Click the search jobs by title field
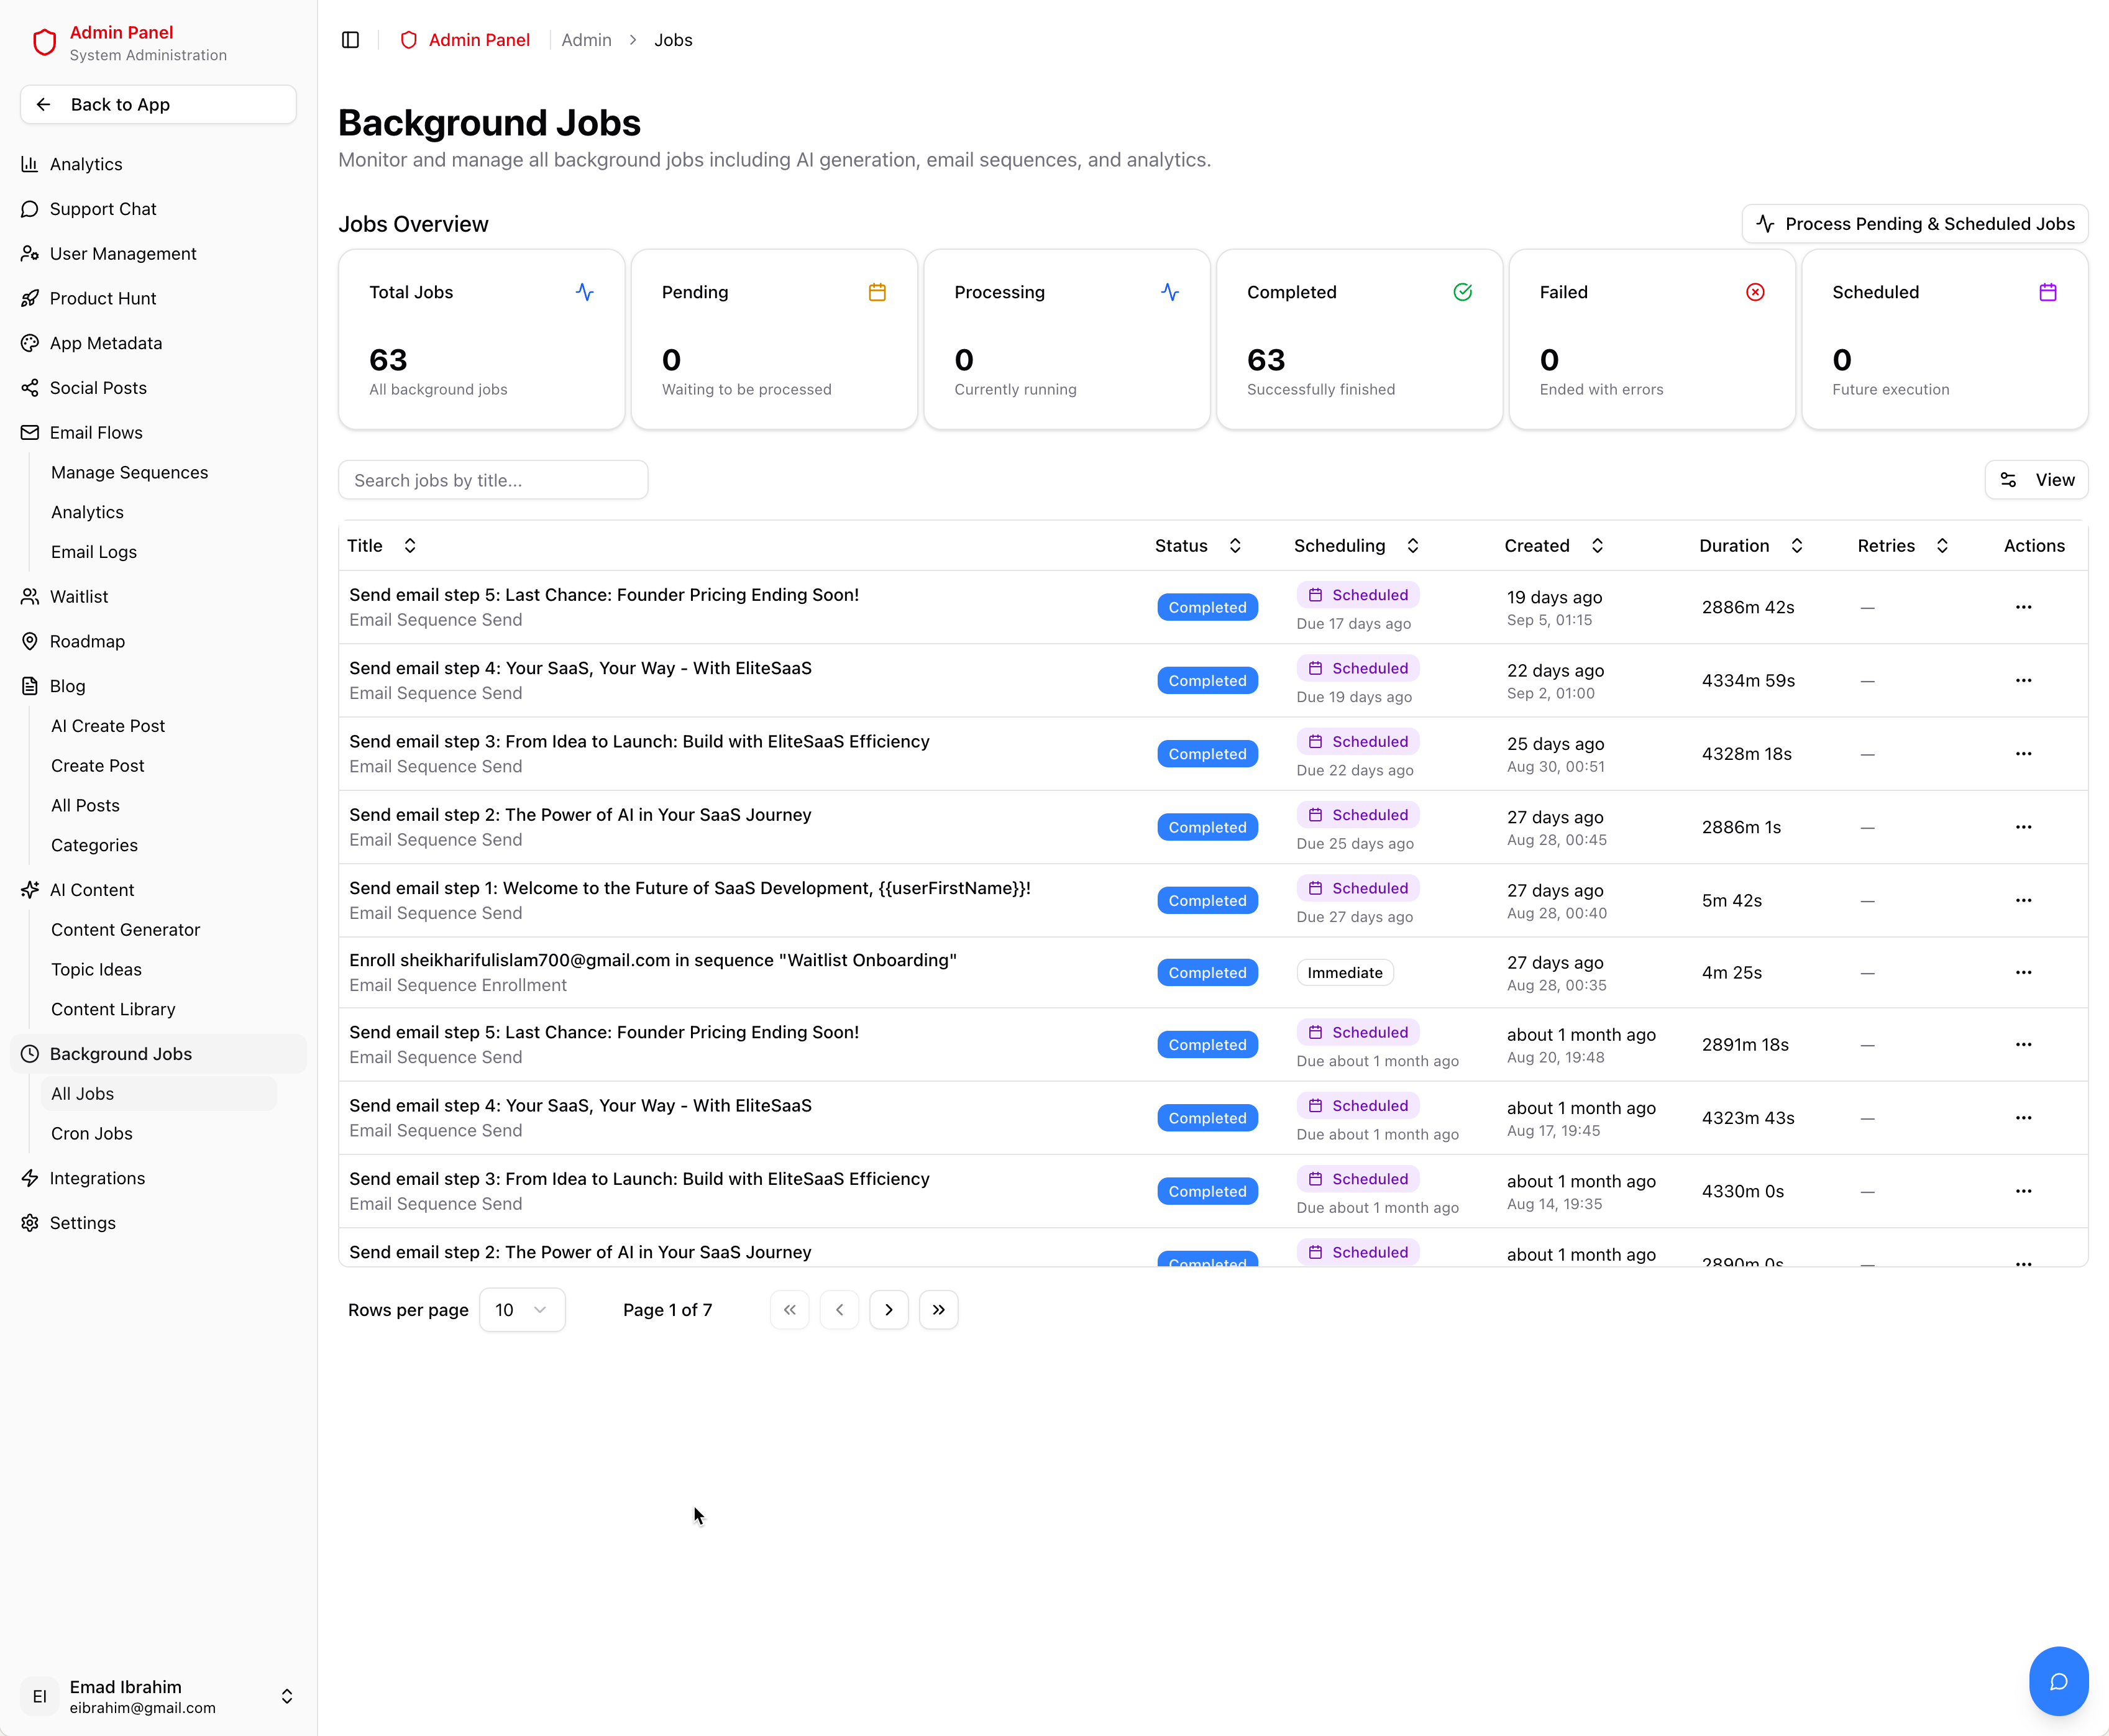The image size is (2109, 1736). click(492, 480)
